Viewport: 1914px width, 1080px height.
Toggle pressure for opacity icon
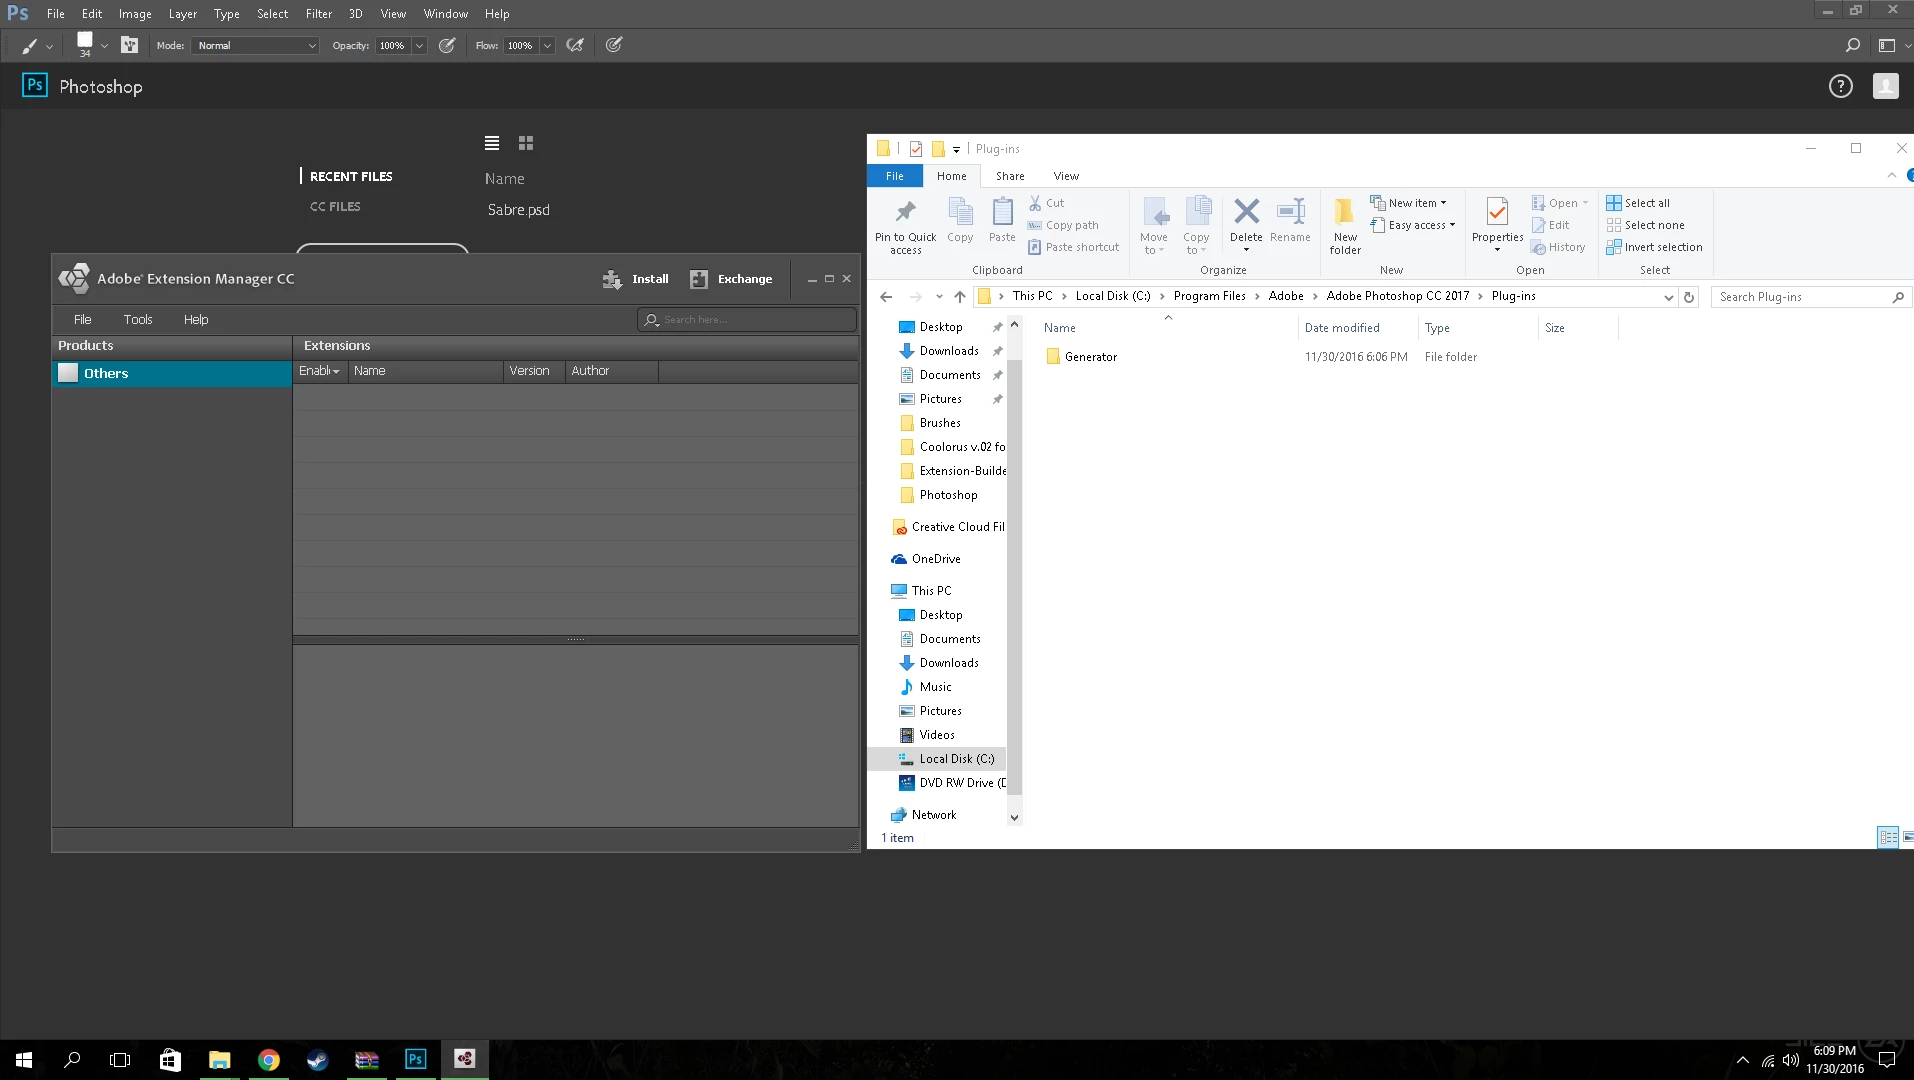point(447,45)
